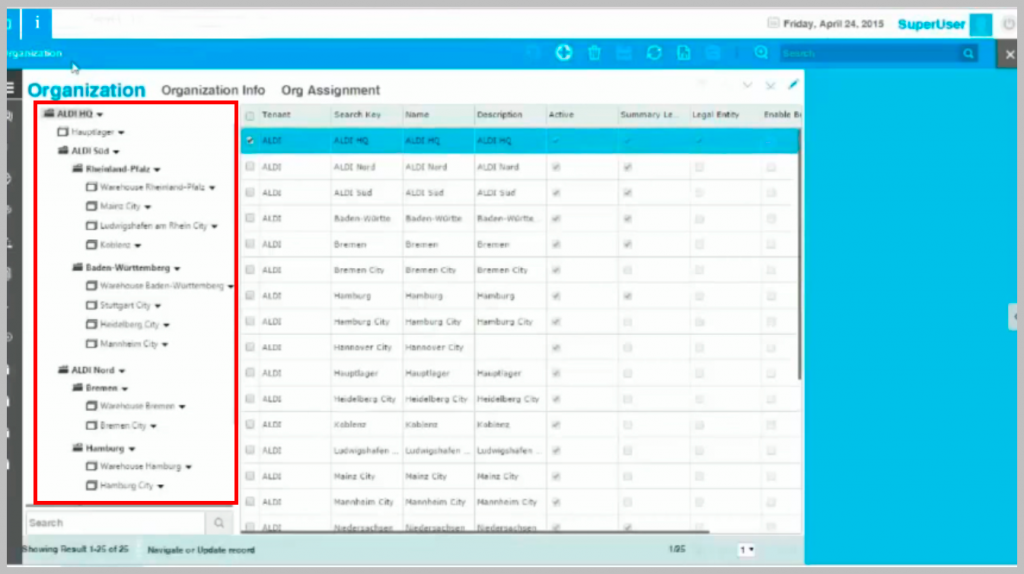Click the magnifier zoom icon left of toolbar search
Viewport: 1024px width, 574px height.
tap(761, 53)
